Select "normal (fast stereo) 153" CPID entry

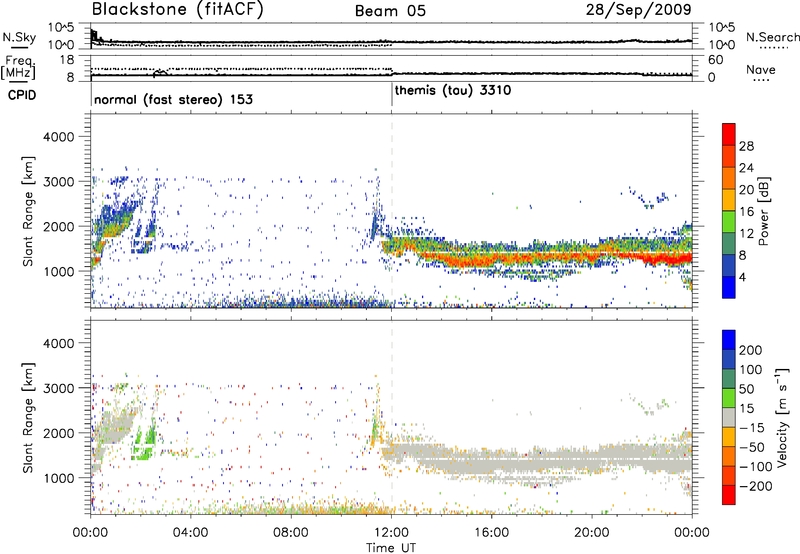coord(173,99)
